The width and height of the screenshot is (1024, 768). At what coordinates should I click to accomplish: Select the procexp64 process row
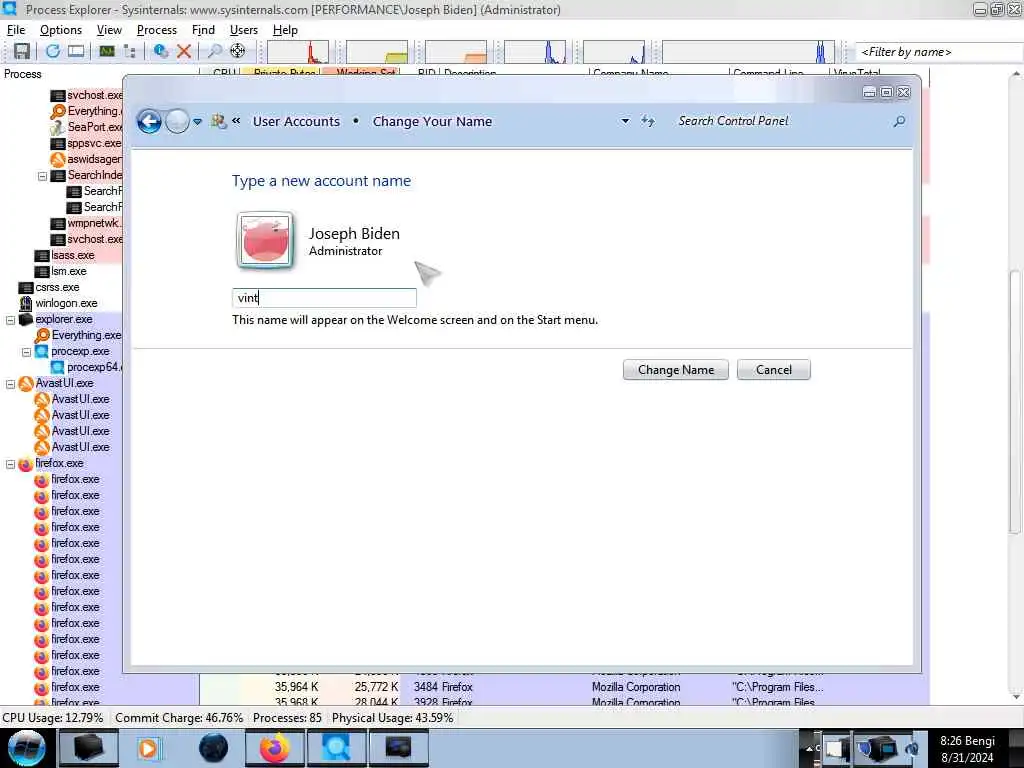click(95, 367)
